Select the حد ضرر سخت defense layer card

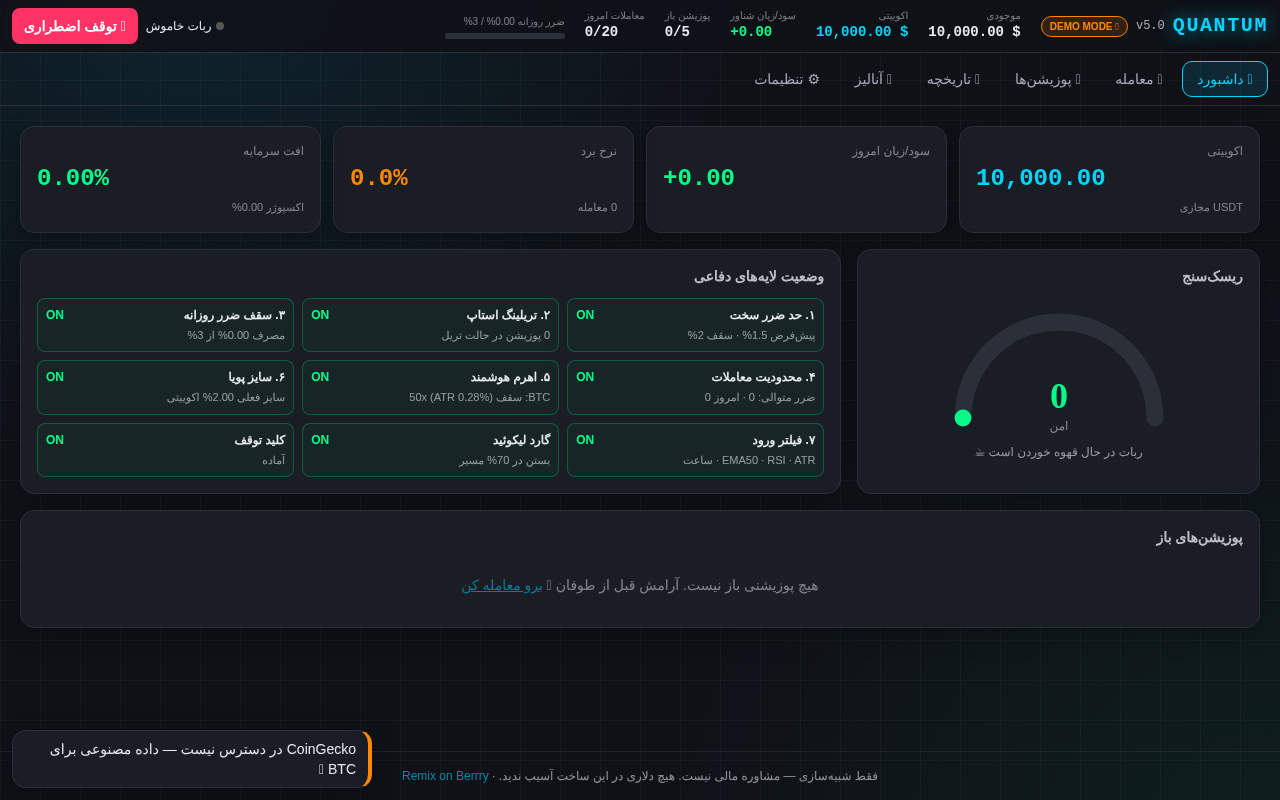(695, 325)
